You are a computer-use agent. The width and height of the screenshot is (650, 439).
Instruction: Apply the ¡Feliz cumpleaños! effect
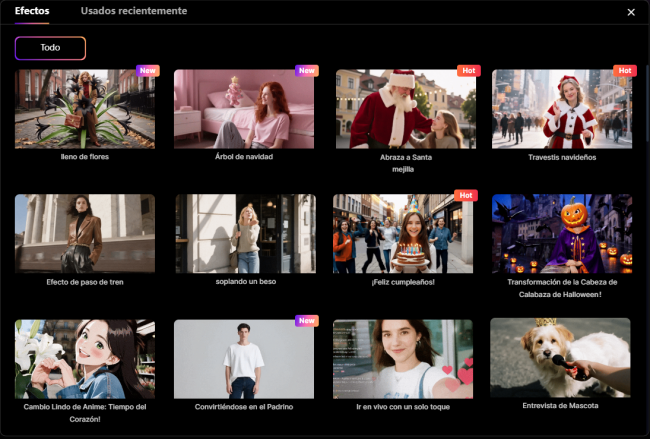405,234
